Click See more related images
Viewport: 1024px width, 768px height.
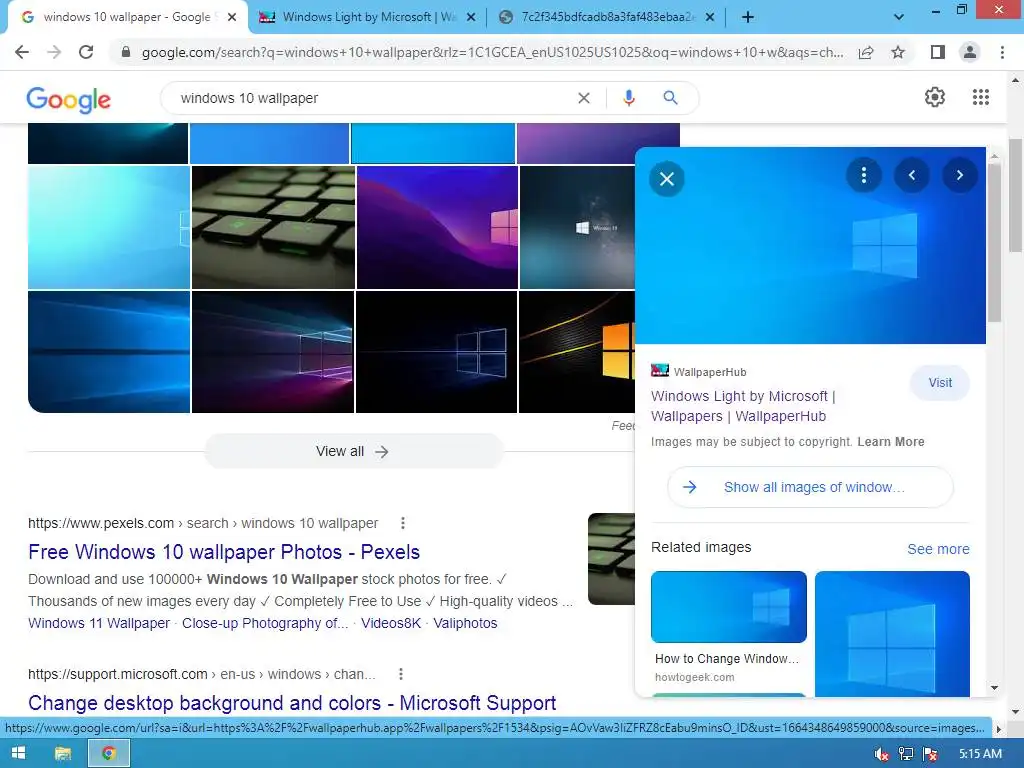pos(938,549)
